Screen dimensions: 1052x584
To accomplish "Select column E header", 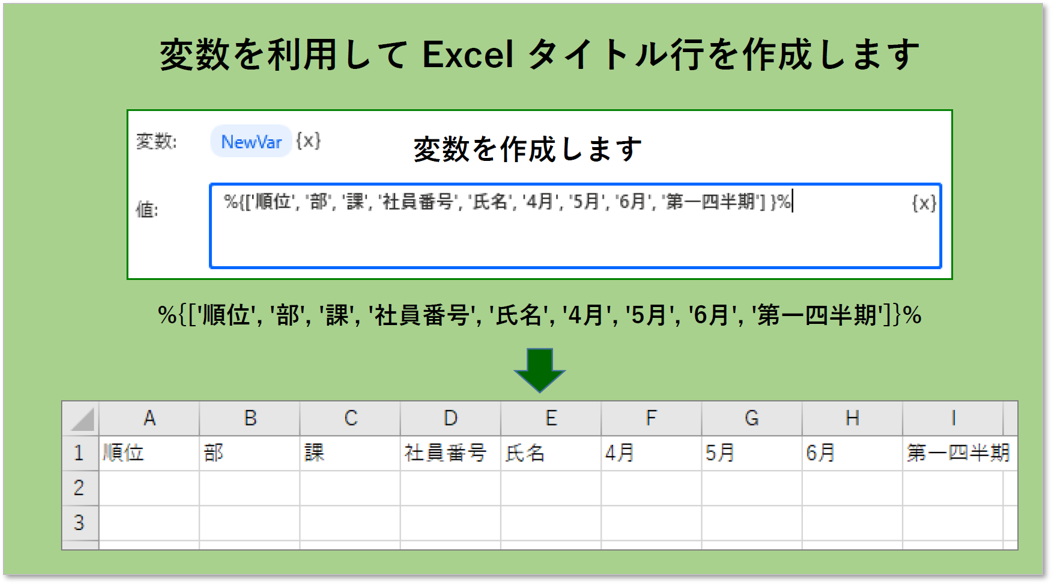I will (x=551, y=419).
